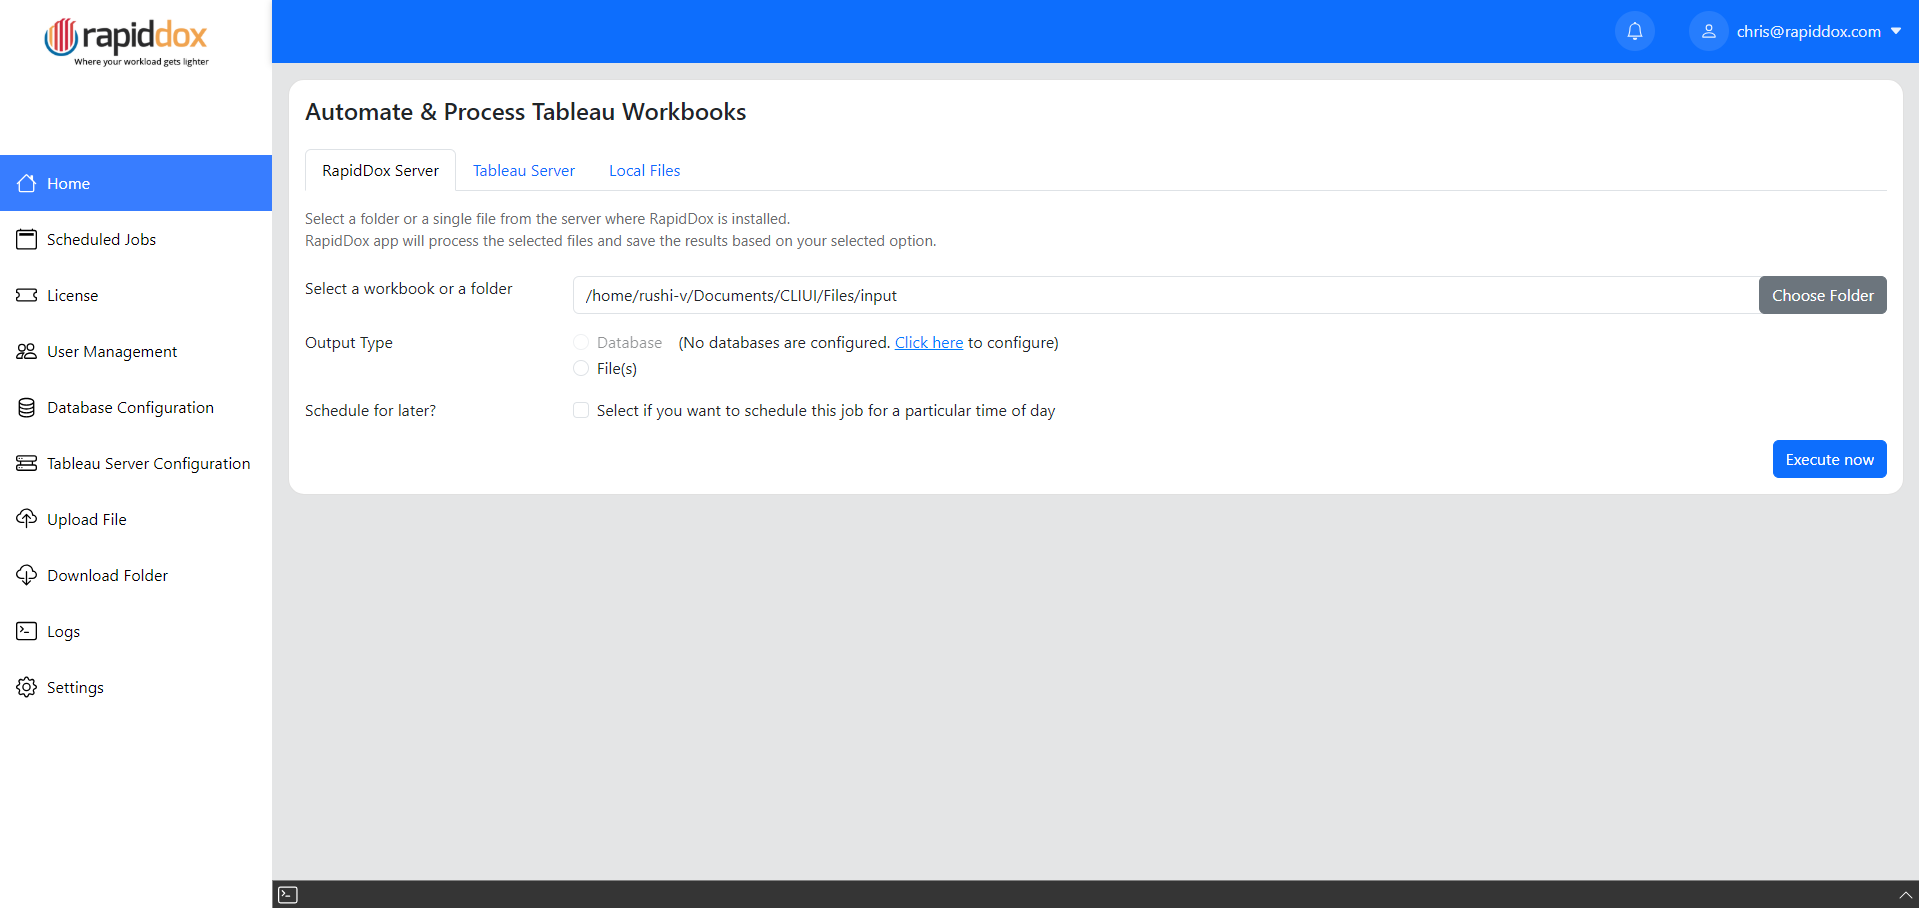The image size is (1919, 908).
Task: Click the user avatar icon in header
Action: 1709,31
